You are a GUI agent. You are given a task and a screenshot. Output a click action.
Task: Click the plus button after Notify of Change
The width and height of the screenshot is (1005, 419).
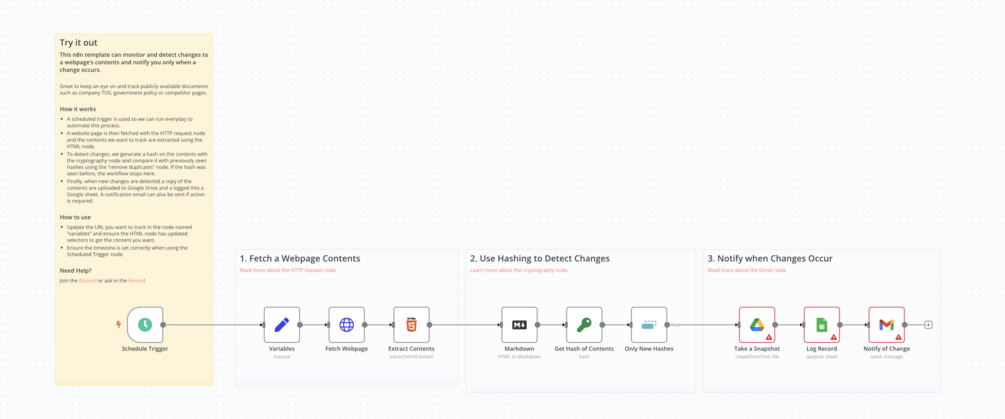928,325
